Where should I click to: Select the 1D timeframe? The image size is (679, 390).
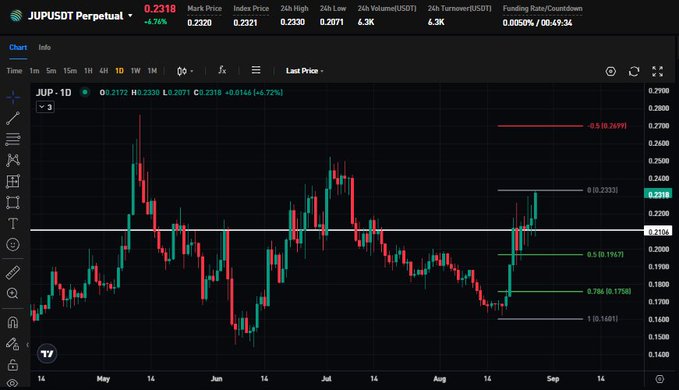[x=120, y=71]
